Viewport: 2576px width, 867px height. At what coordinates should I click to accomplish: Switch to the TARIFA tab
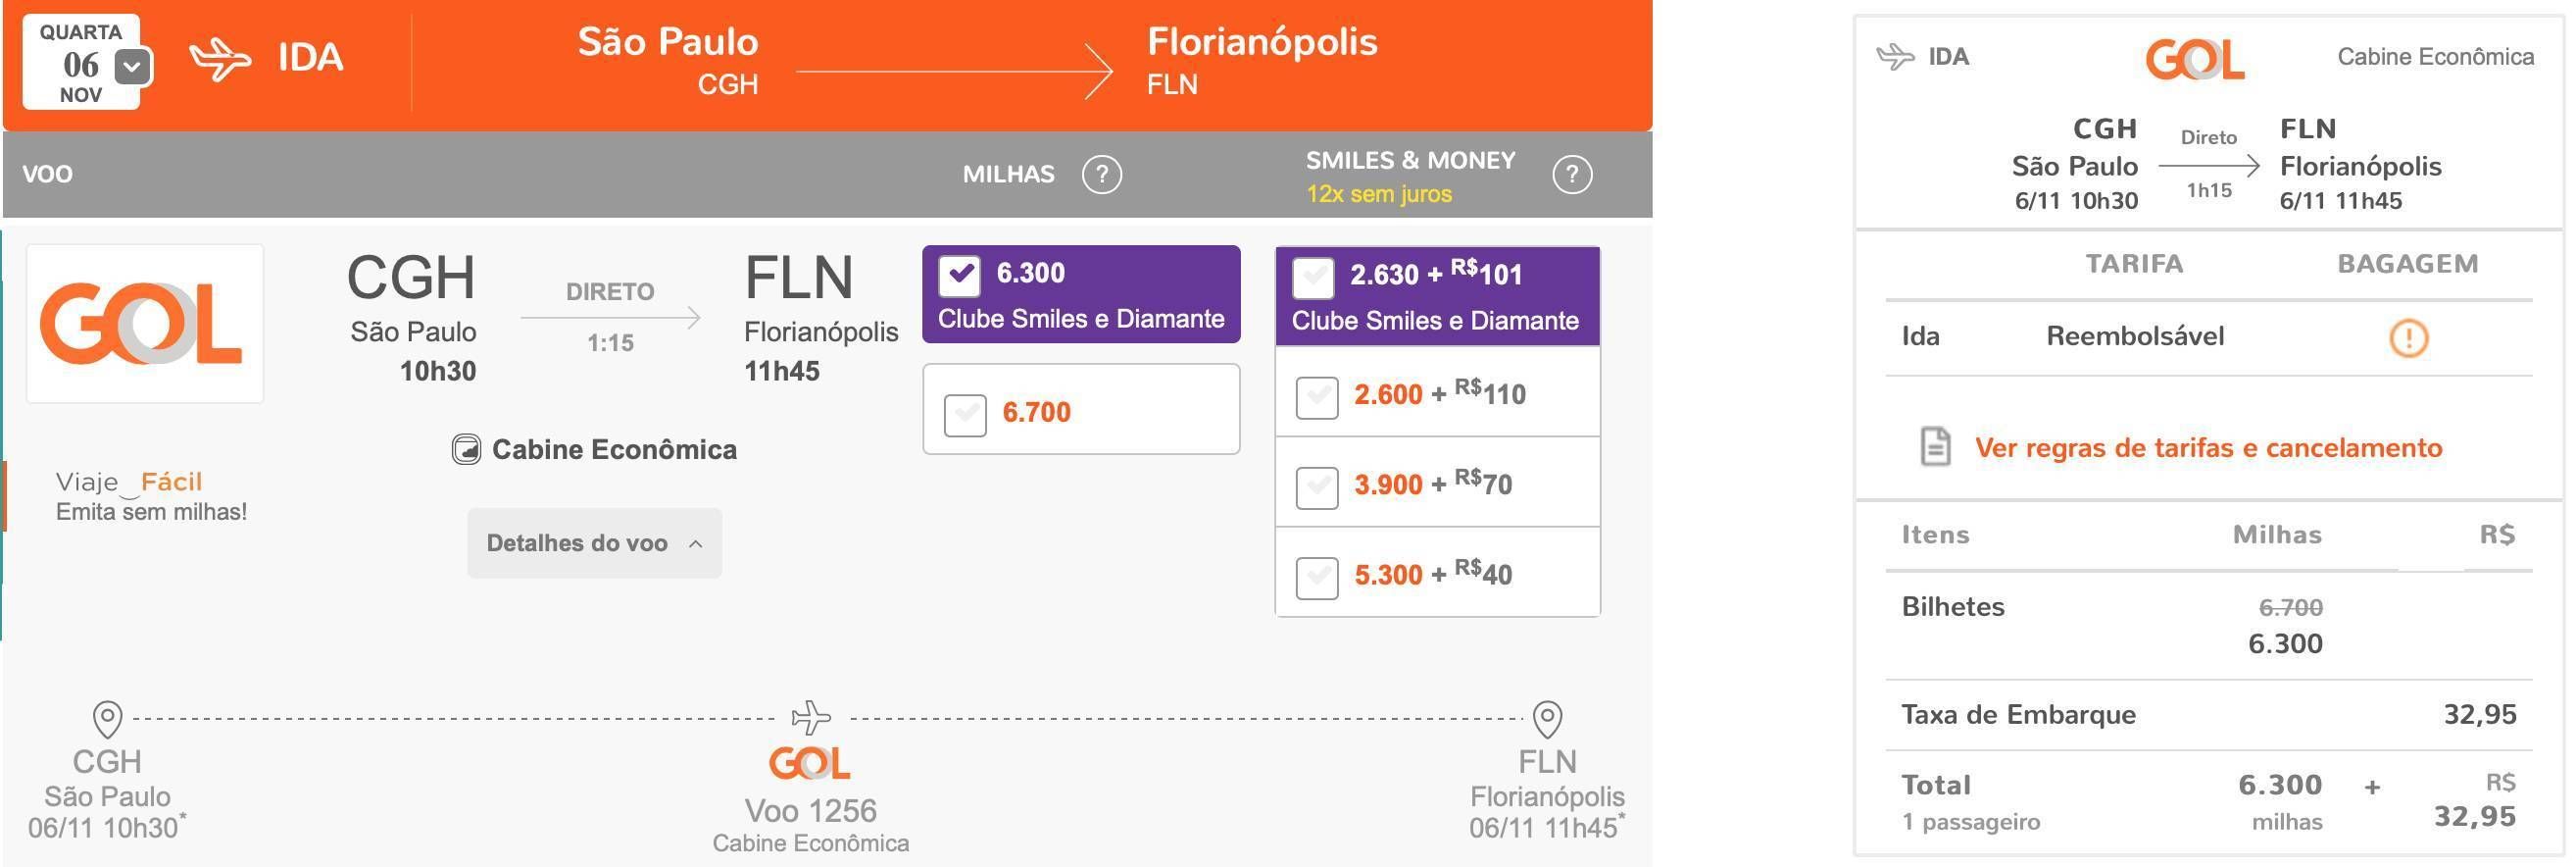(x=2134, y=264)
